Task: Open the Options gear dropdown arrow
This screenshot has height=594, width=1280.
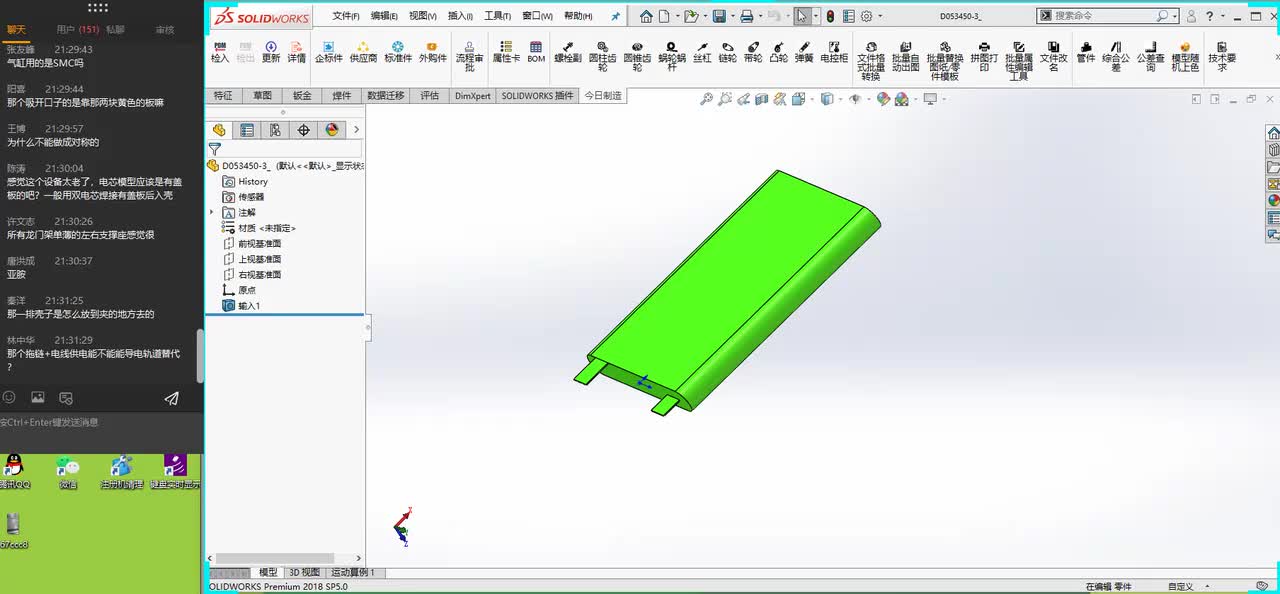Action: (880, 16)
